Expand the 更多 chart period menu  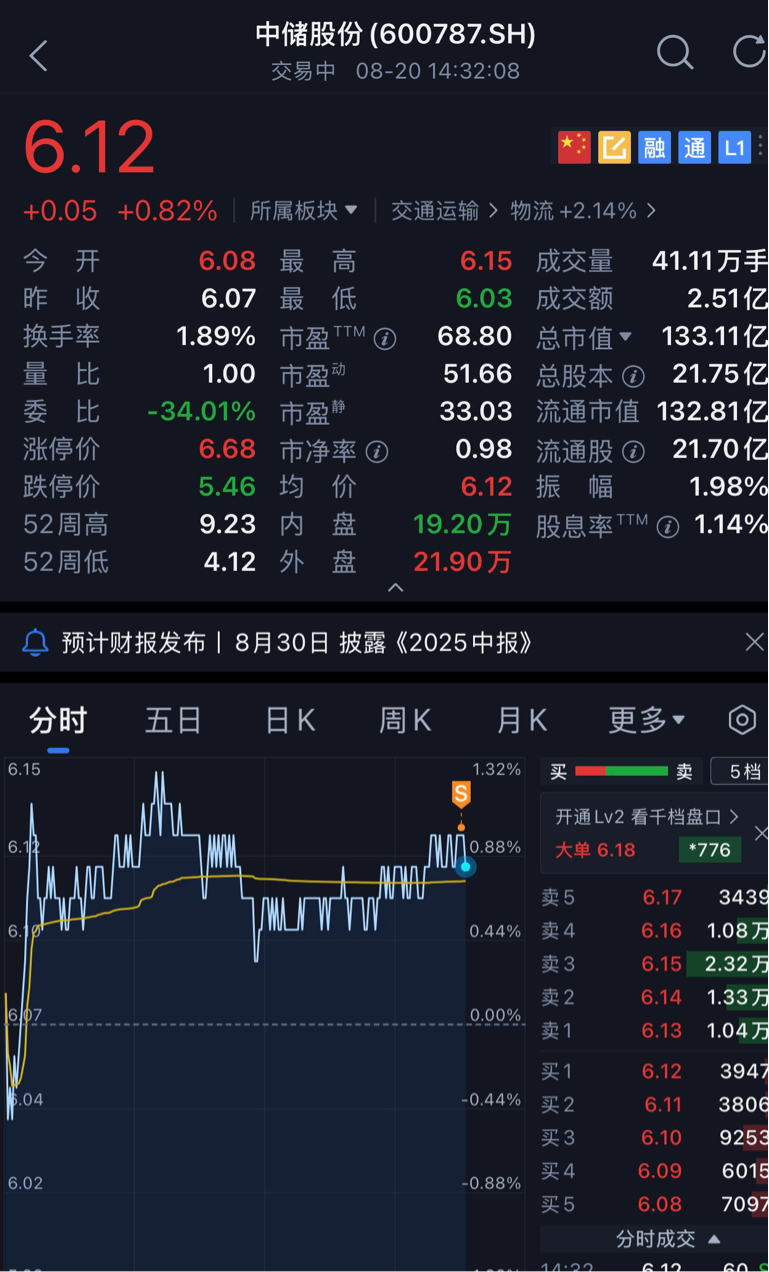tap(647, 720)
